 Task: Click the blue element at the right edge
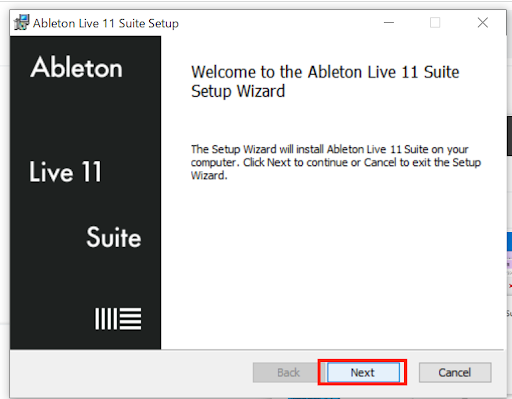(x=509, y=241)
